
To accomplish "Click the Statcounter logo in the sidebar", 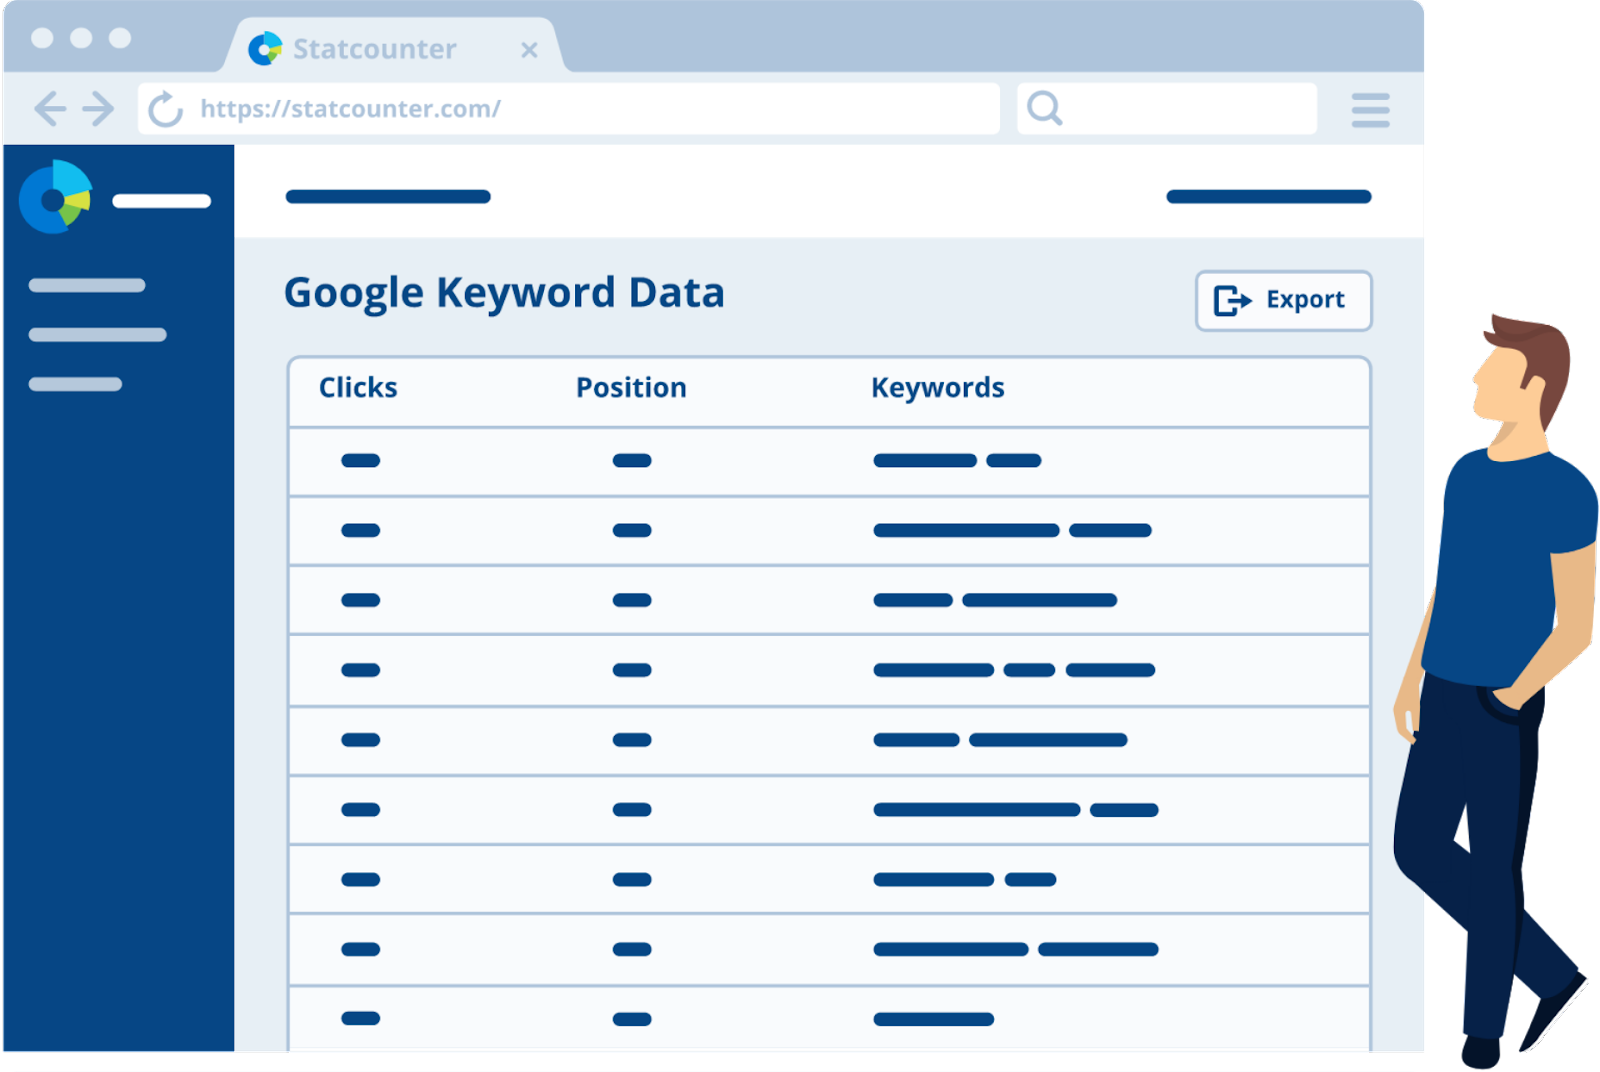I will click(56, 197).
